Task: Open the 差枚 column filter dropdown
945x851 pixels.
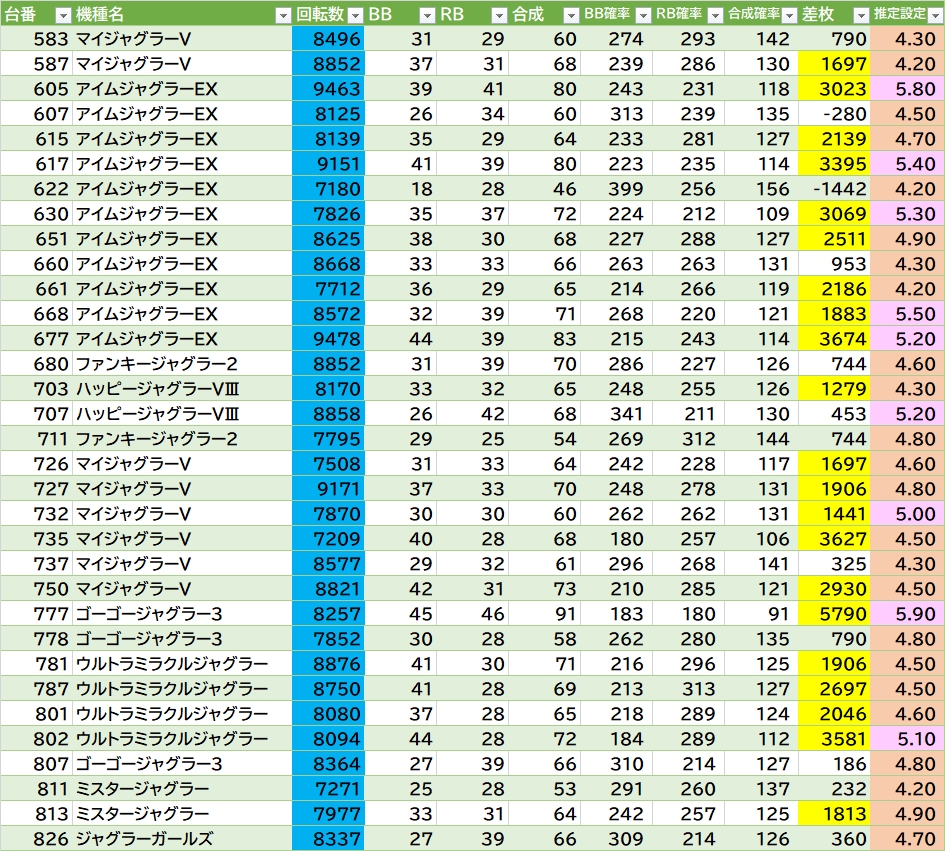Action: (862, 16)
